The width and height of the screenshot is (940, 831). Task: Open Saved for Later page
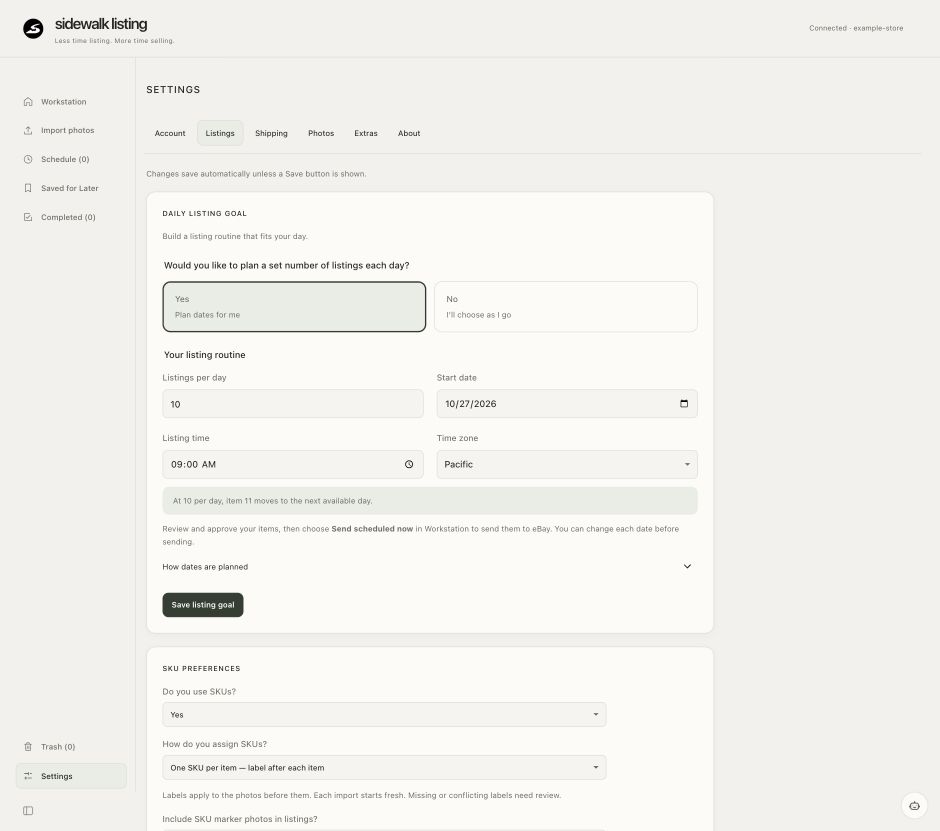coord(71,188)
